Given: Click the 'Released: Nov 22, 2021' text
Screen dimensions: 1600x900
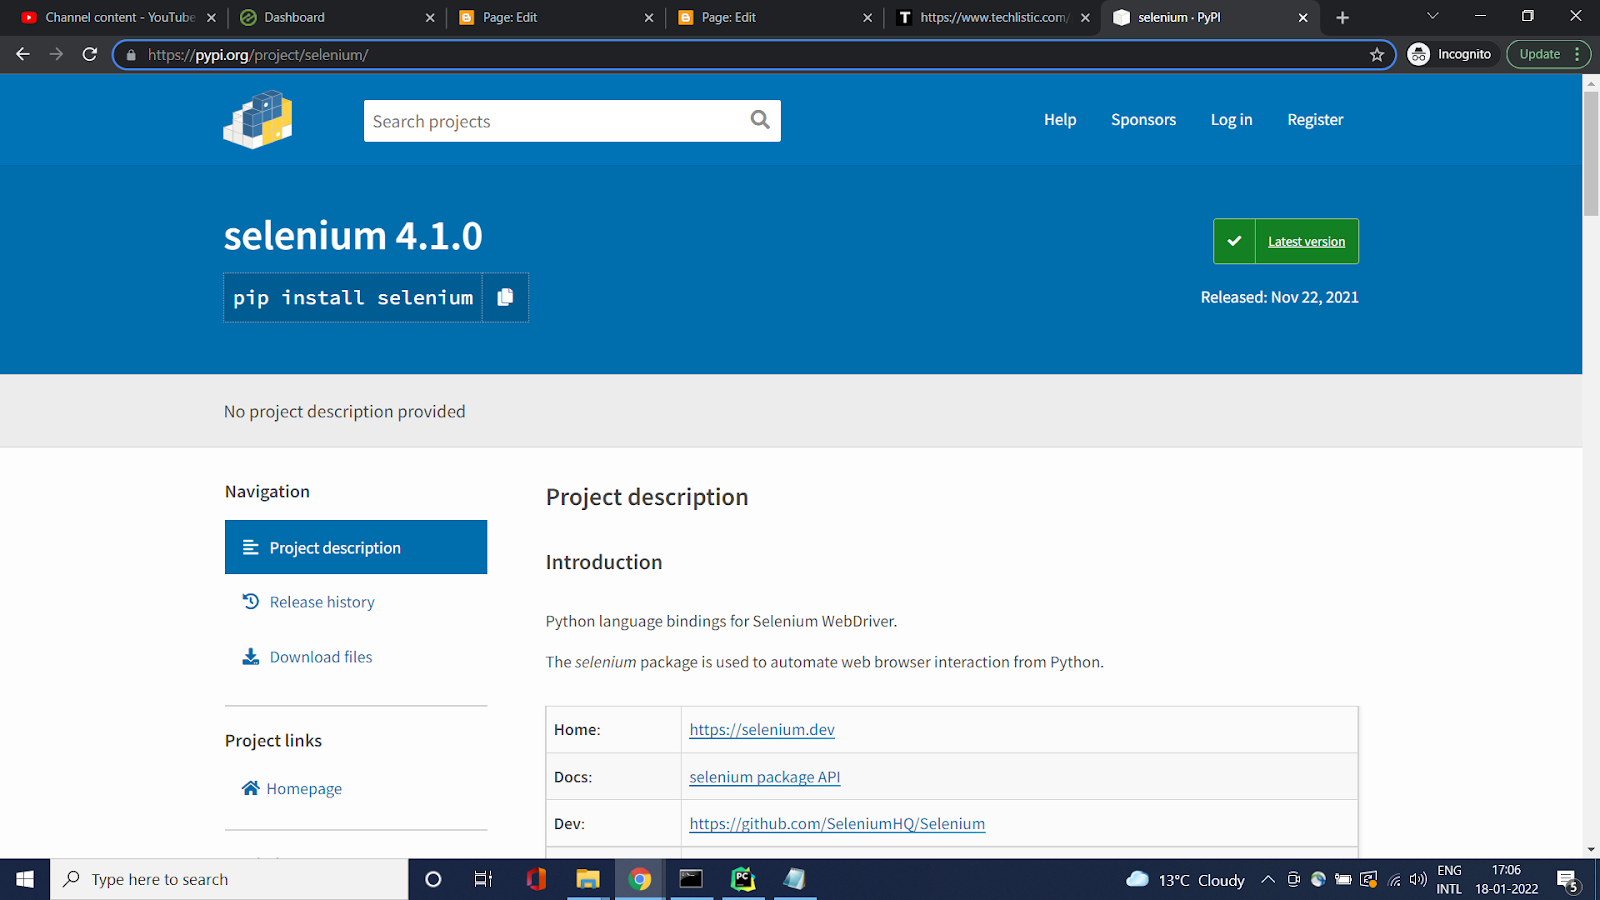Looking at the screenshot, I should (x=1279, y=297).
